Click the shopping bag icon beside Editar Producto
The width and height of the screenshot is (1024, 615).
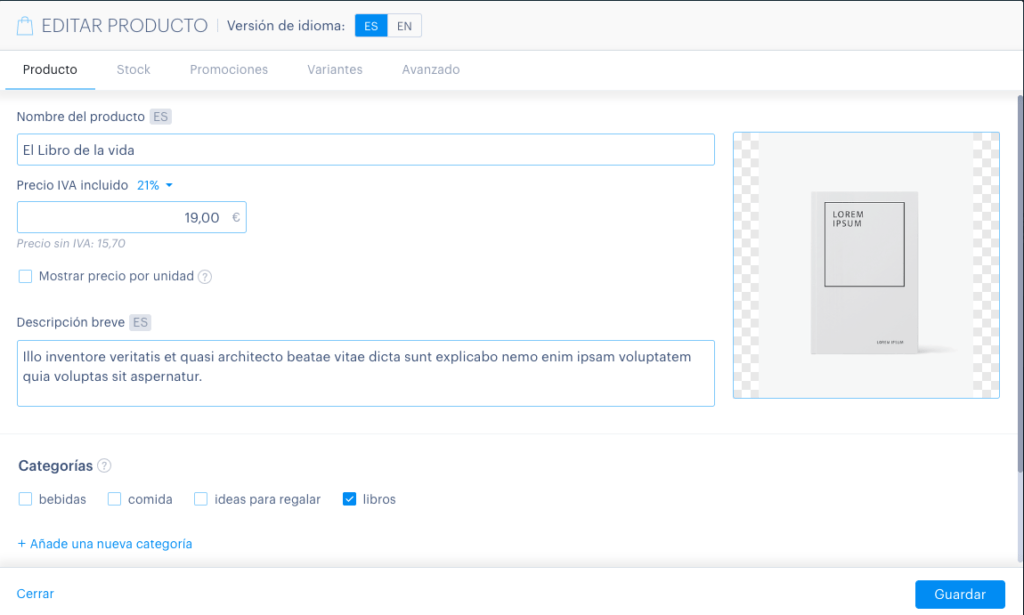pos(25,26)
